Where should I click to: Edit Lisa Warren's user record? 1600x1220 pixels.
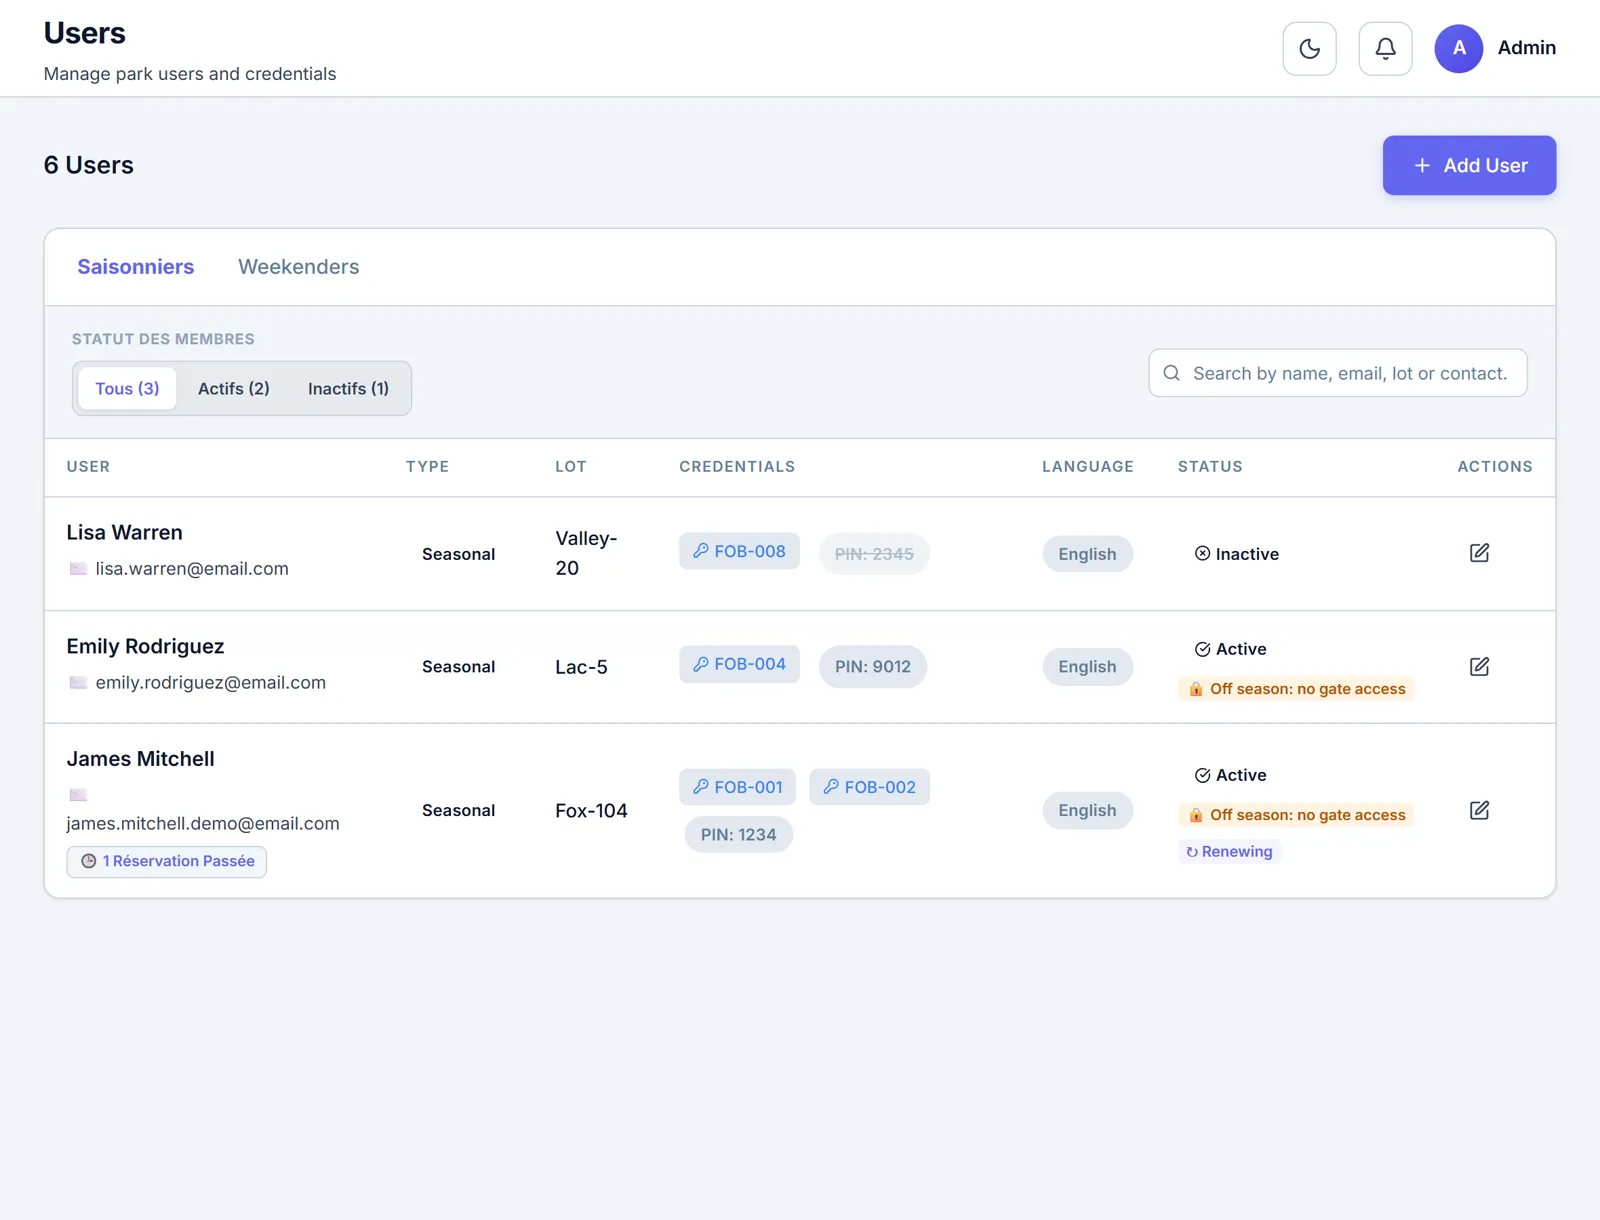point(1479,553)
